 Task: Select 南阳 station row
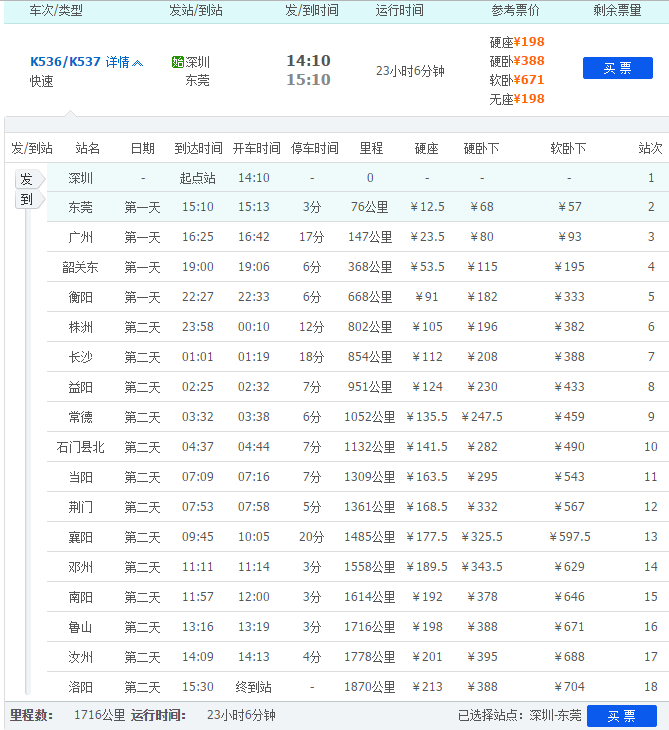point(358,597)
